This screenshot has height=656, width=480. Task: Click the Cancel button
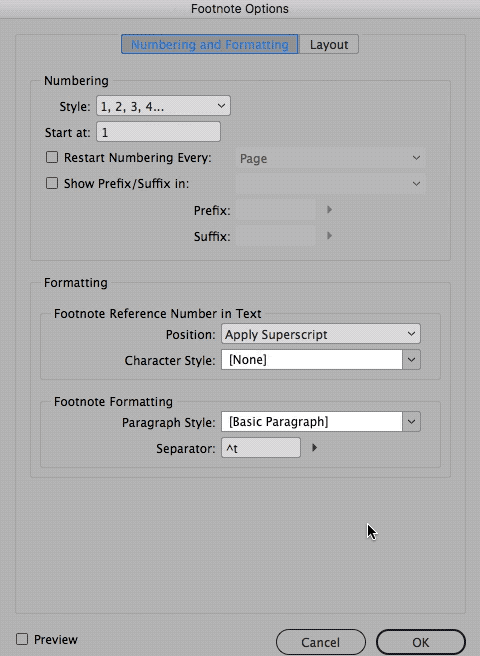click(321, 642)
